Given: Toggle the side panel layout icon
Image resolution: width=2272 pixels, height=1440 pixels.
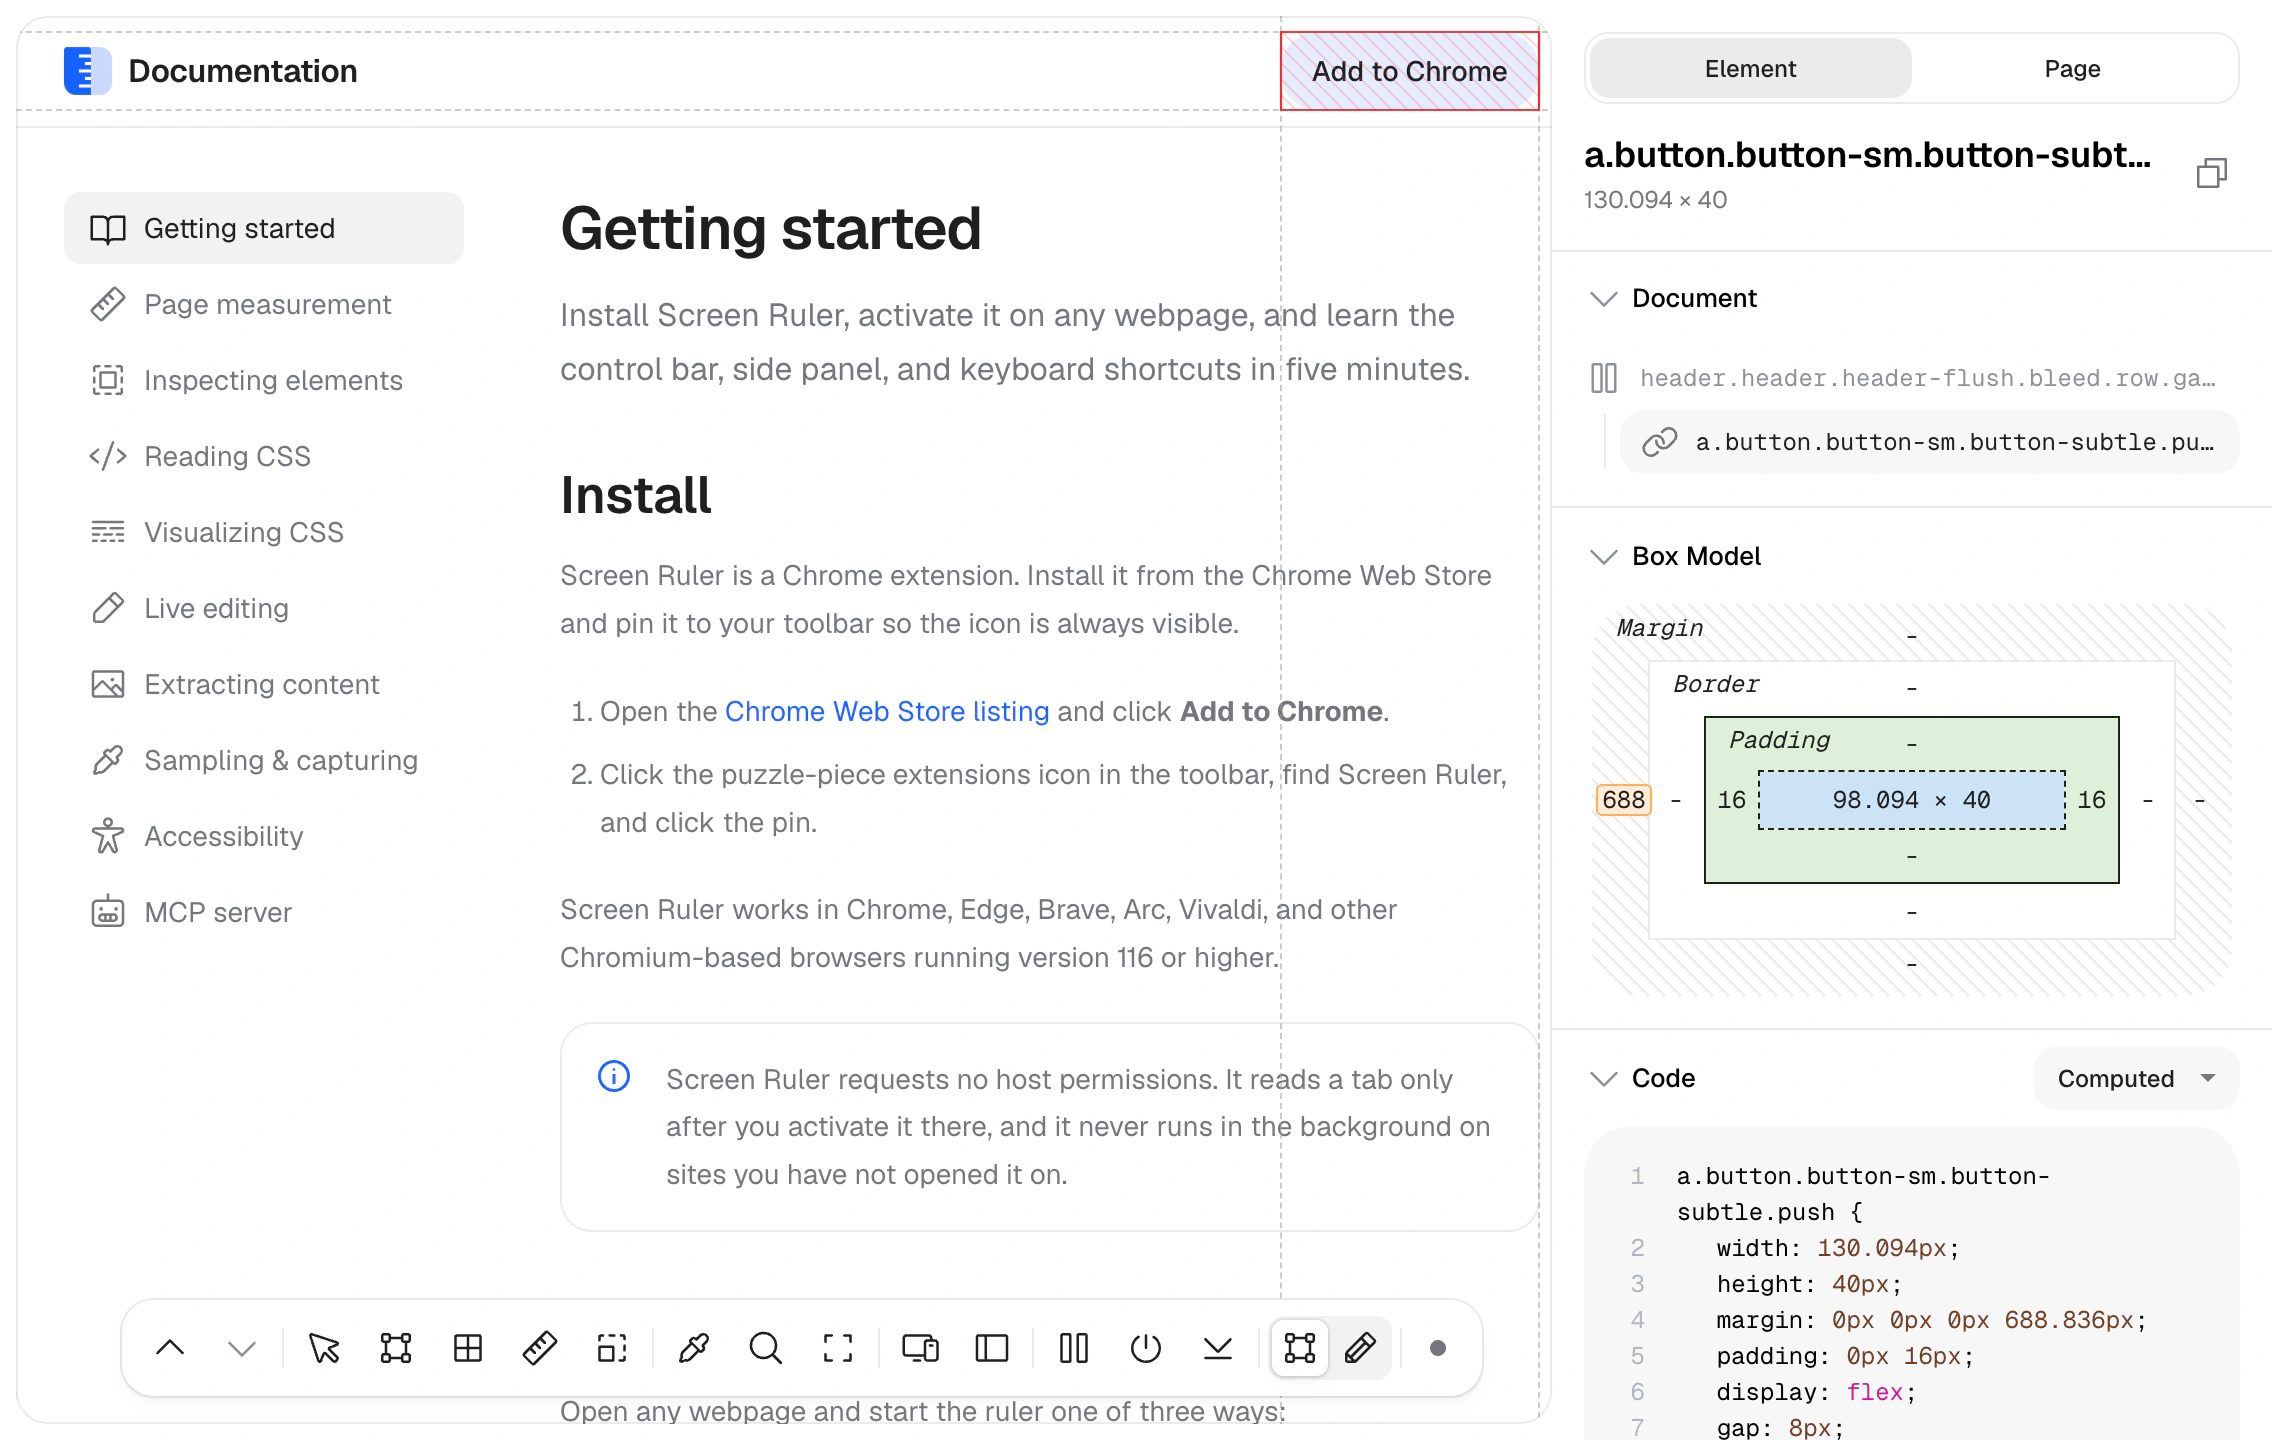Looking at the screenshot, I should pyautogui.click(x=992, y=1348).
